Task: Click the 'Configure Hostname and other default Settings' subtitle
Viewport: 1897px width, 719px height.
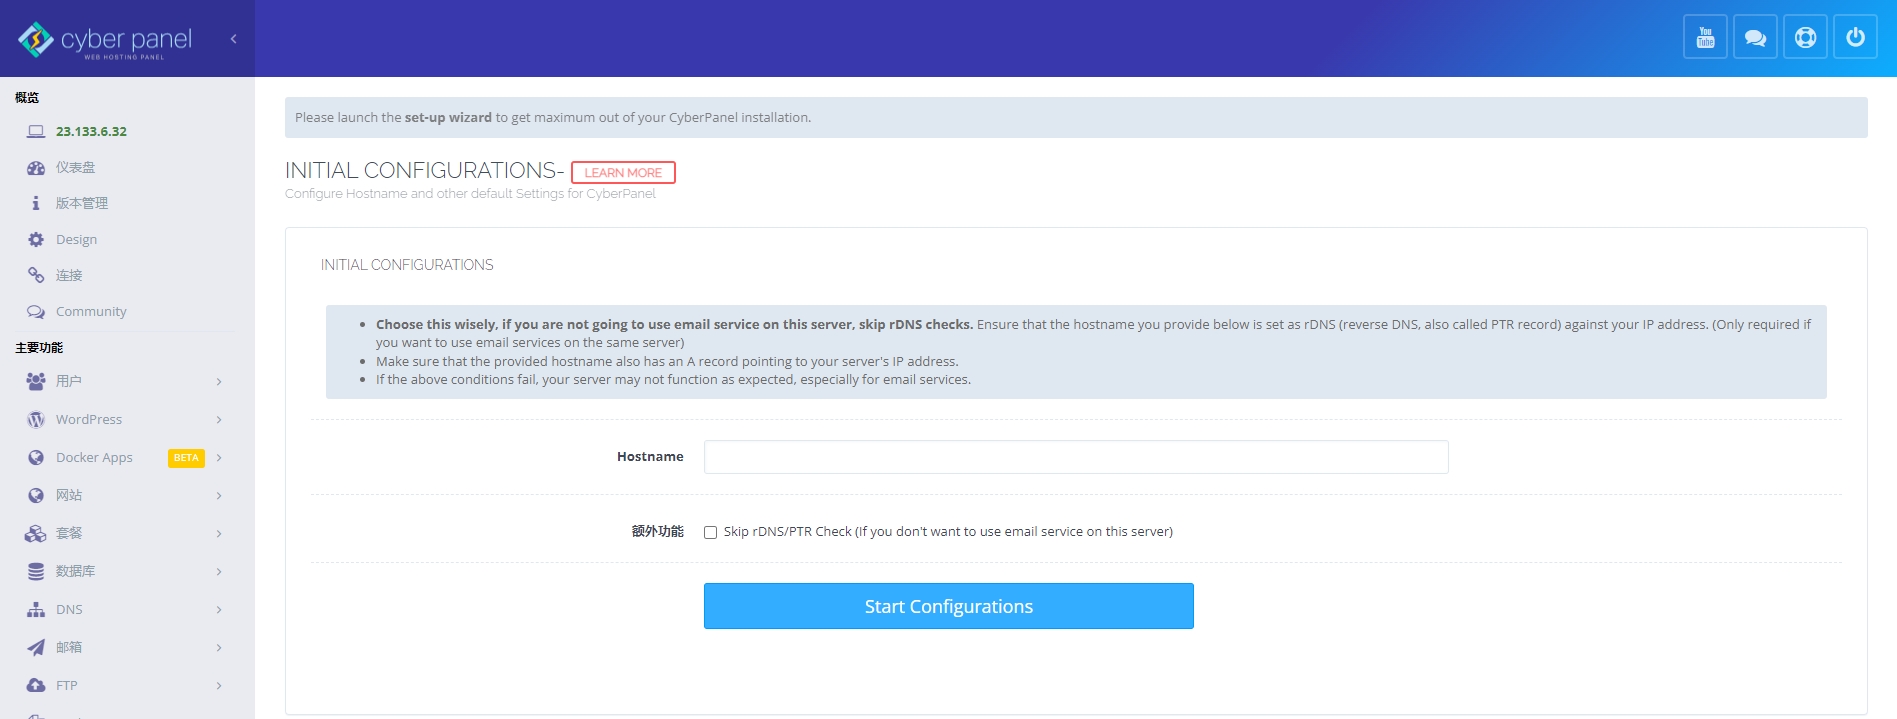Action: (x=470, y=194)
